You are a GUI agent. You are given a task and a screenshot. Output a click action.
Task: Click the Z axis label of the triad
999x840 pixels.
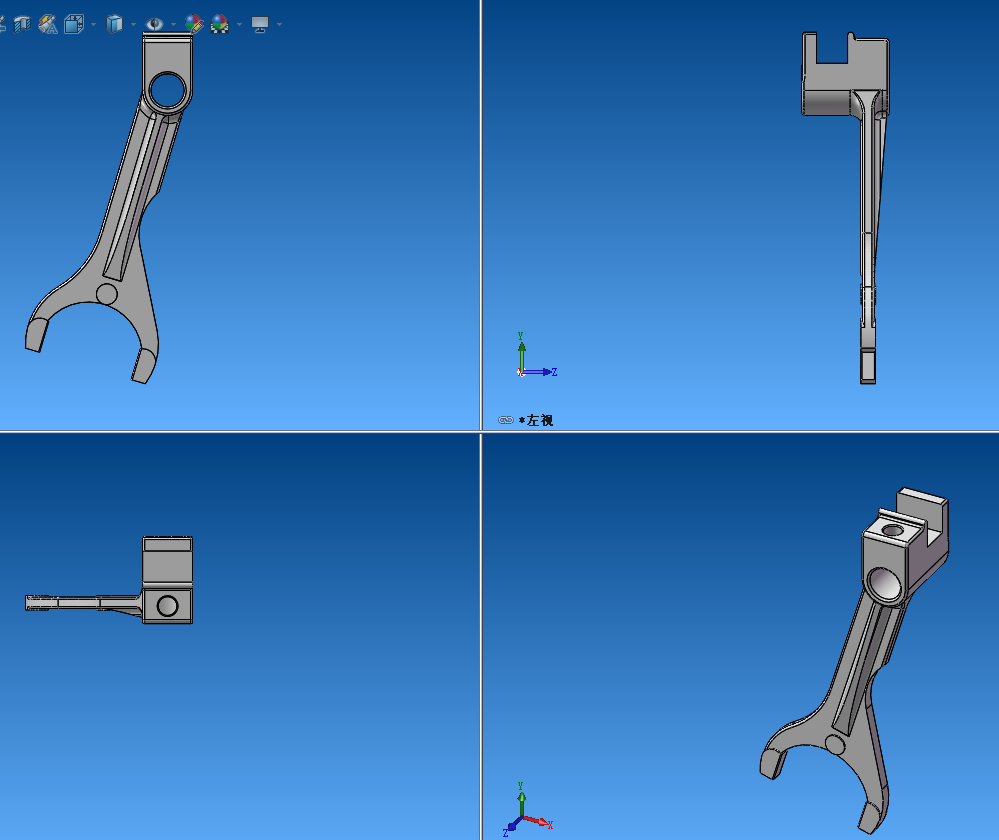click(x=554, y=372)
